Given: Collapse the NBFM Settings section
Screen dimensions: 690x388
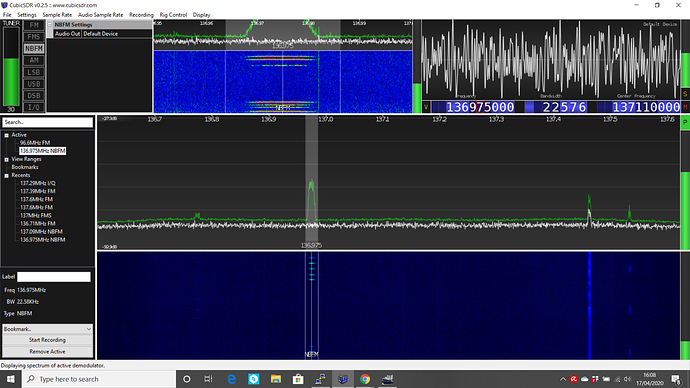Looking at the screenshot, I should click(50, 25).
